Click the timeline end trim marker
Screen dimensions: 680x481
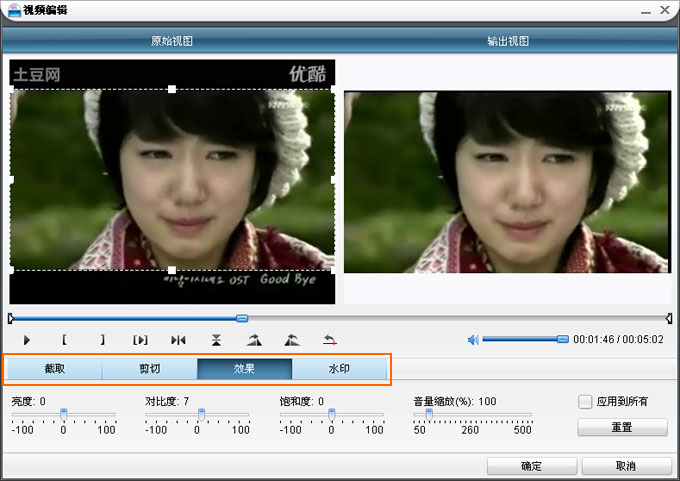pyautogui.click(x=669, y=319)
